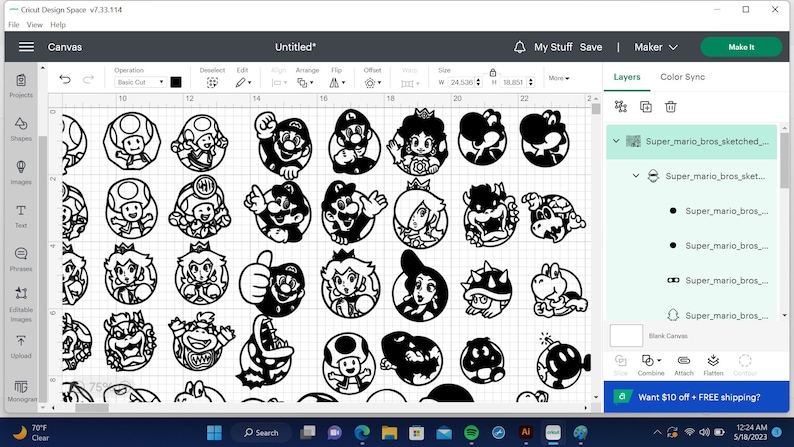794x447 pixels.
Task: Select the Mario thumbs-up design
Action: click(x=270, y=284)
